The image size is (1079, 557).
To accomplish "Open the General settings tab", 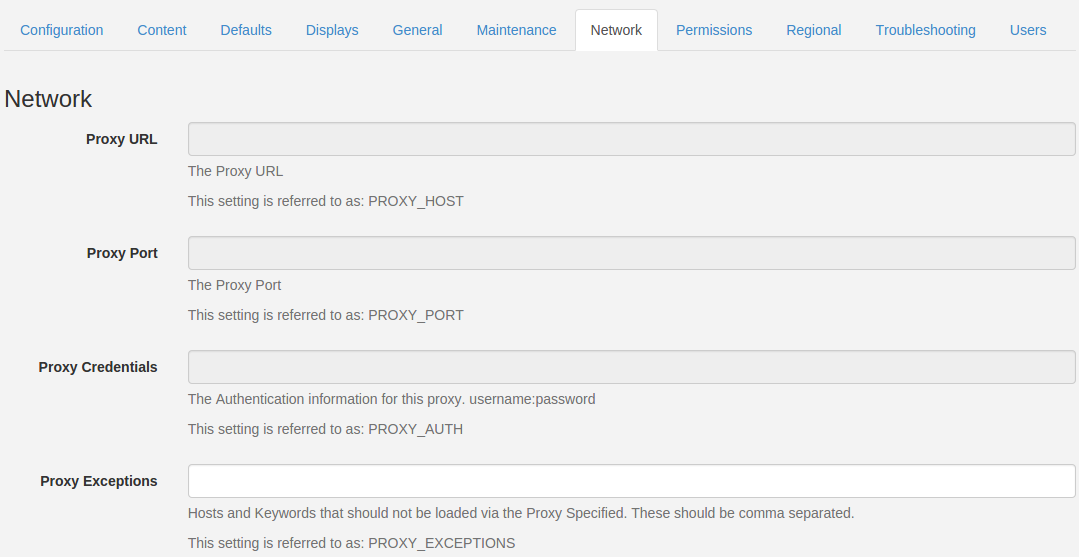I will (417, 30).
